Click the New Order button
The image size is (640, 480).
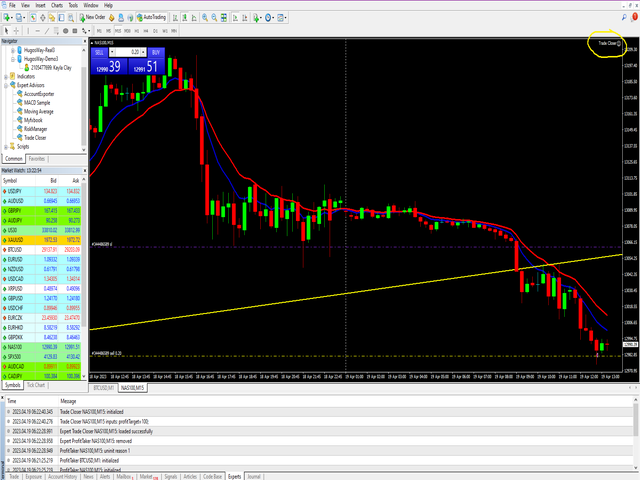[x=92, y=18]
